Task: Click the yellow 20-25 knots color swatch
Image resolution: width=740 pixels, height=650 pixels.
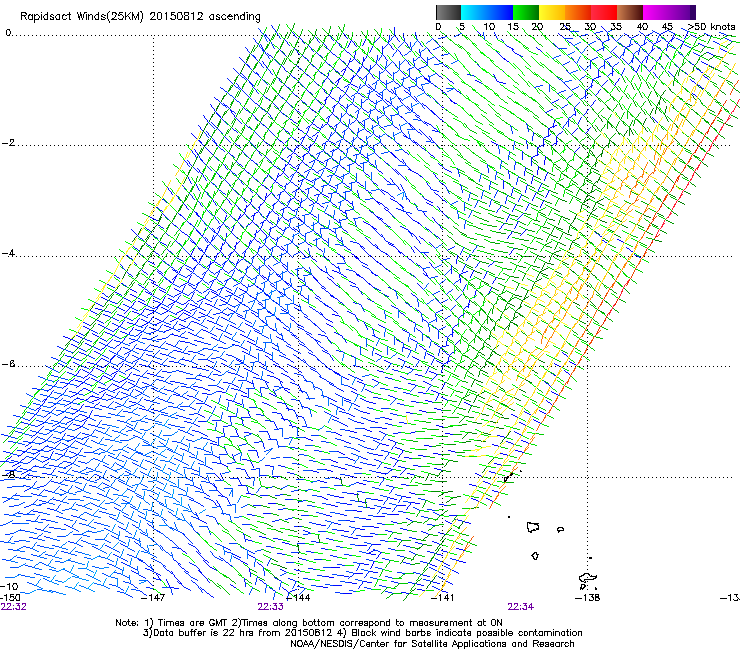Action: point(552,12)
